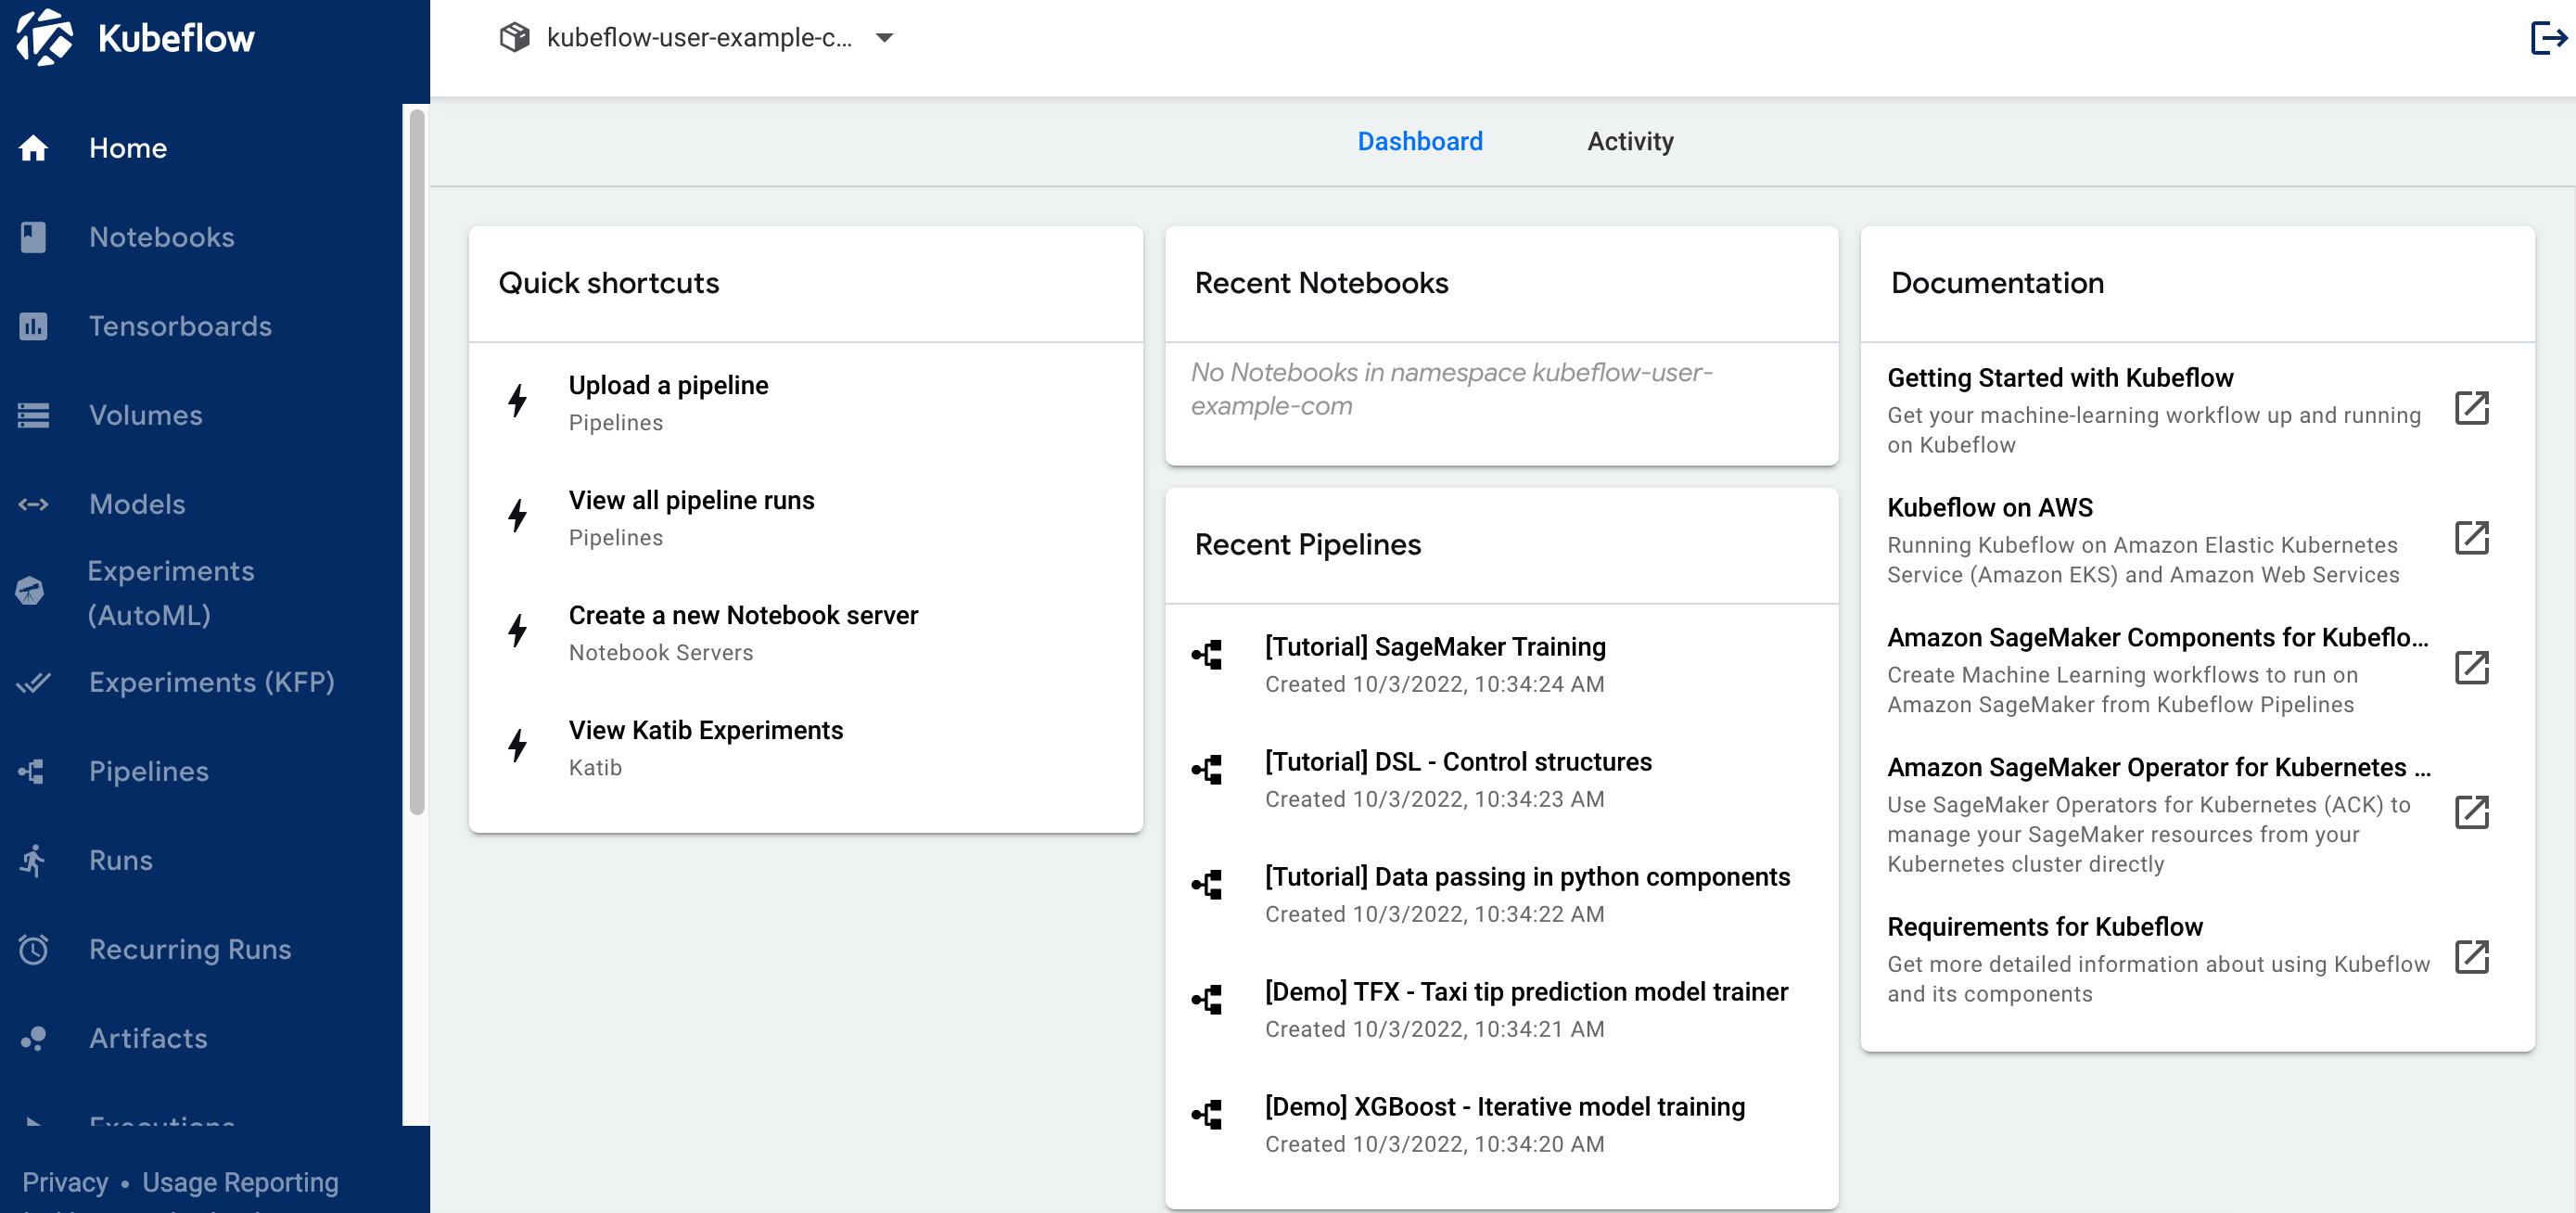Open external link icon for SageMaker Operator for Kubernetes

pos(2472,812)
